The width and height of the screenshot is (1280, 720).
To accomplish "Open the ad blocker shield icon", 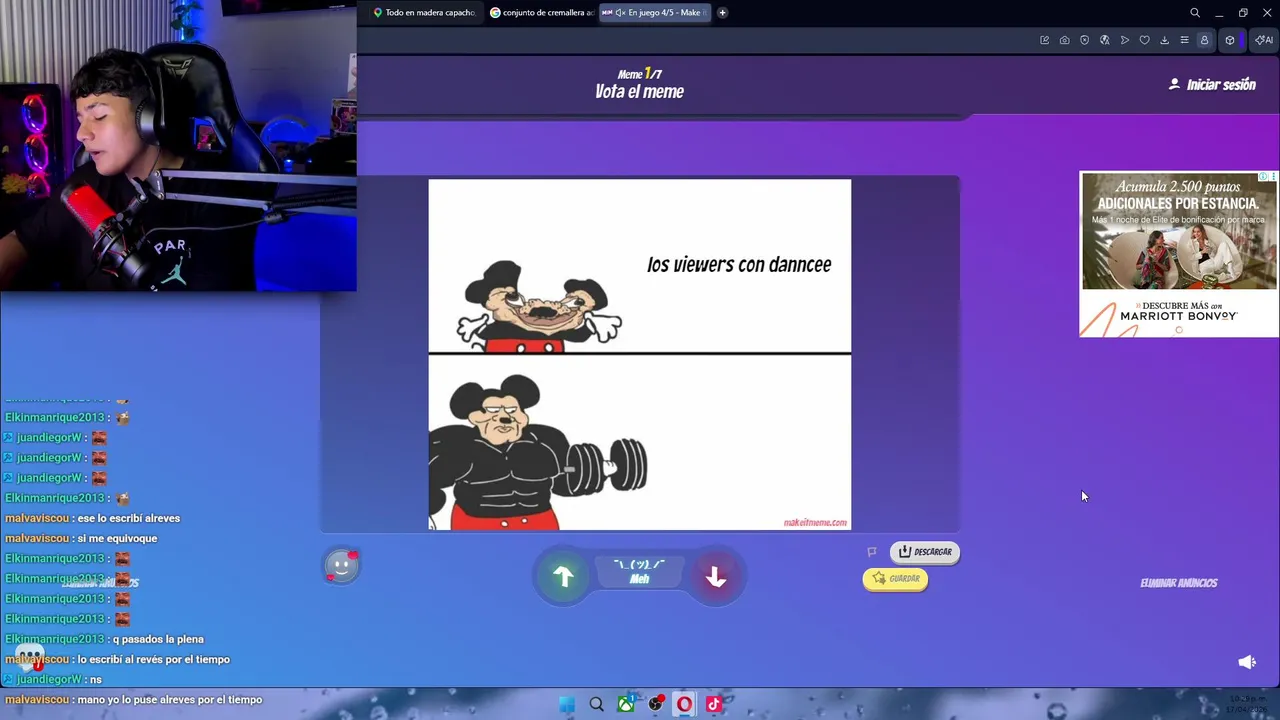I will (1084, 40).
